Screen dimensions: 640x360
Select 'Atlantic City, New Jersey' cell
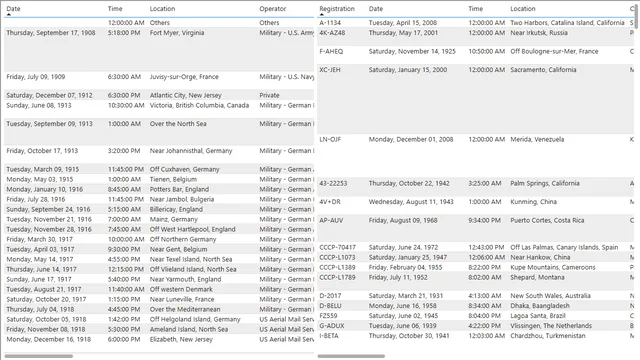tap(185, 95)
